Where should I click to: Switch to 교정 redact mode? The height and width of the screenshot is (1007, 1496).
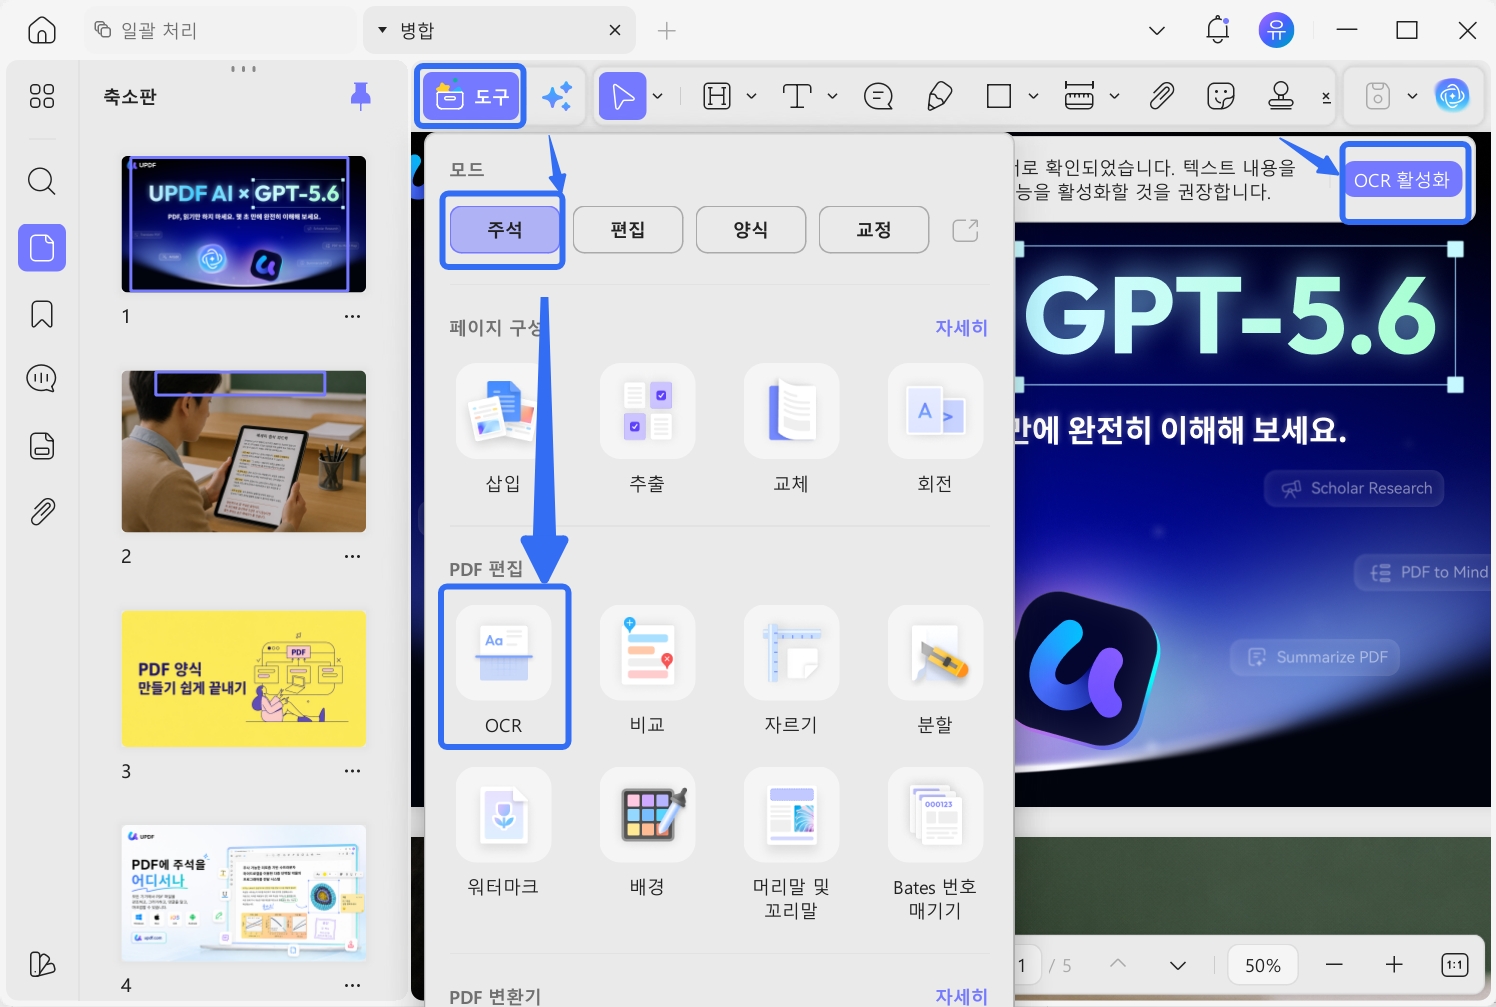click(874, 230)
